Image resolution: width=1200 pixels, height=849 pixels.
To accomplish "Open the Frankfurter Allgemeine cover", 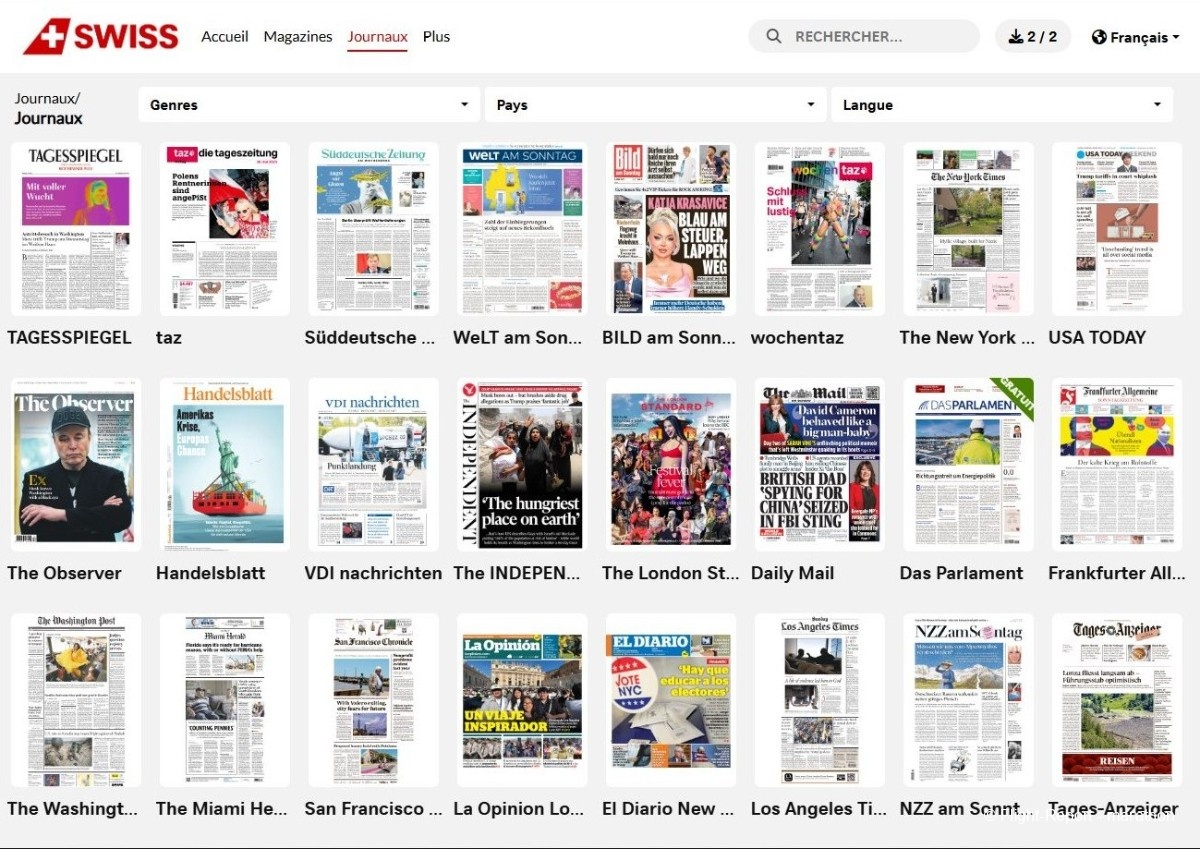I will click(1117, 465).
